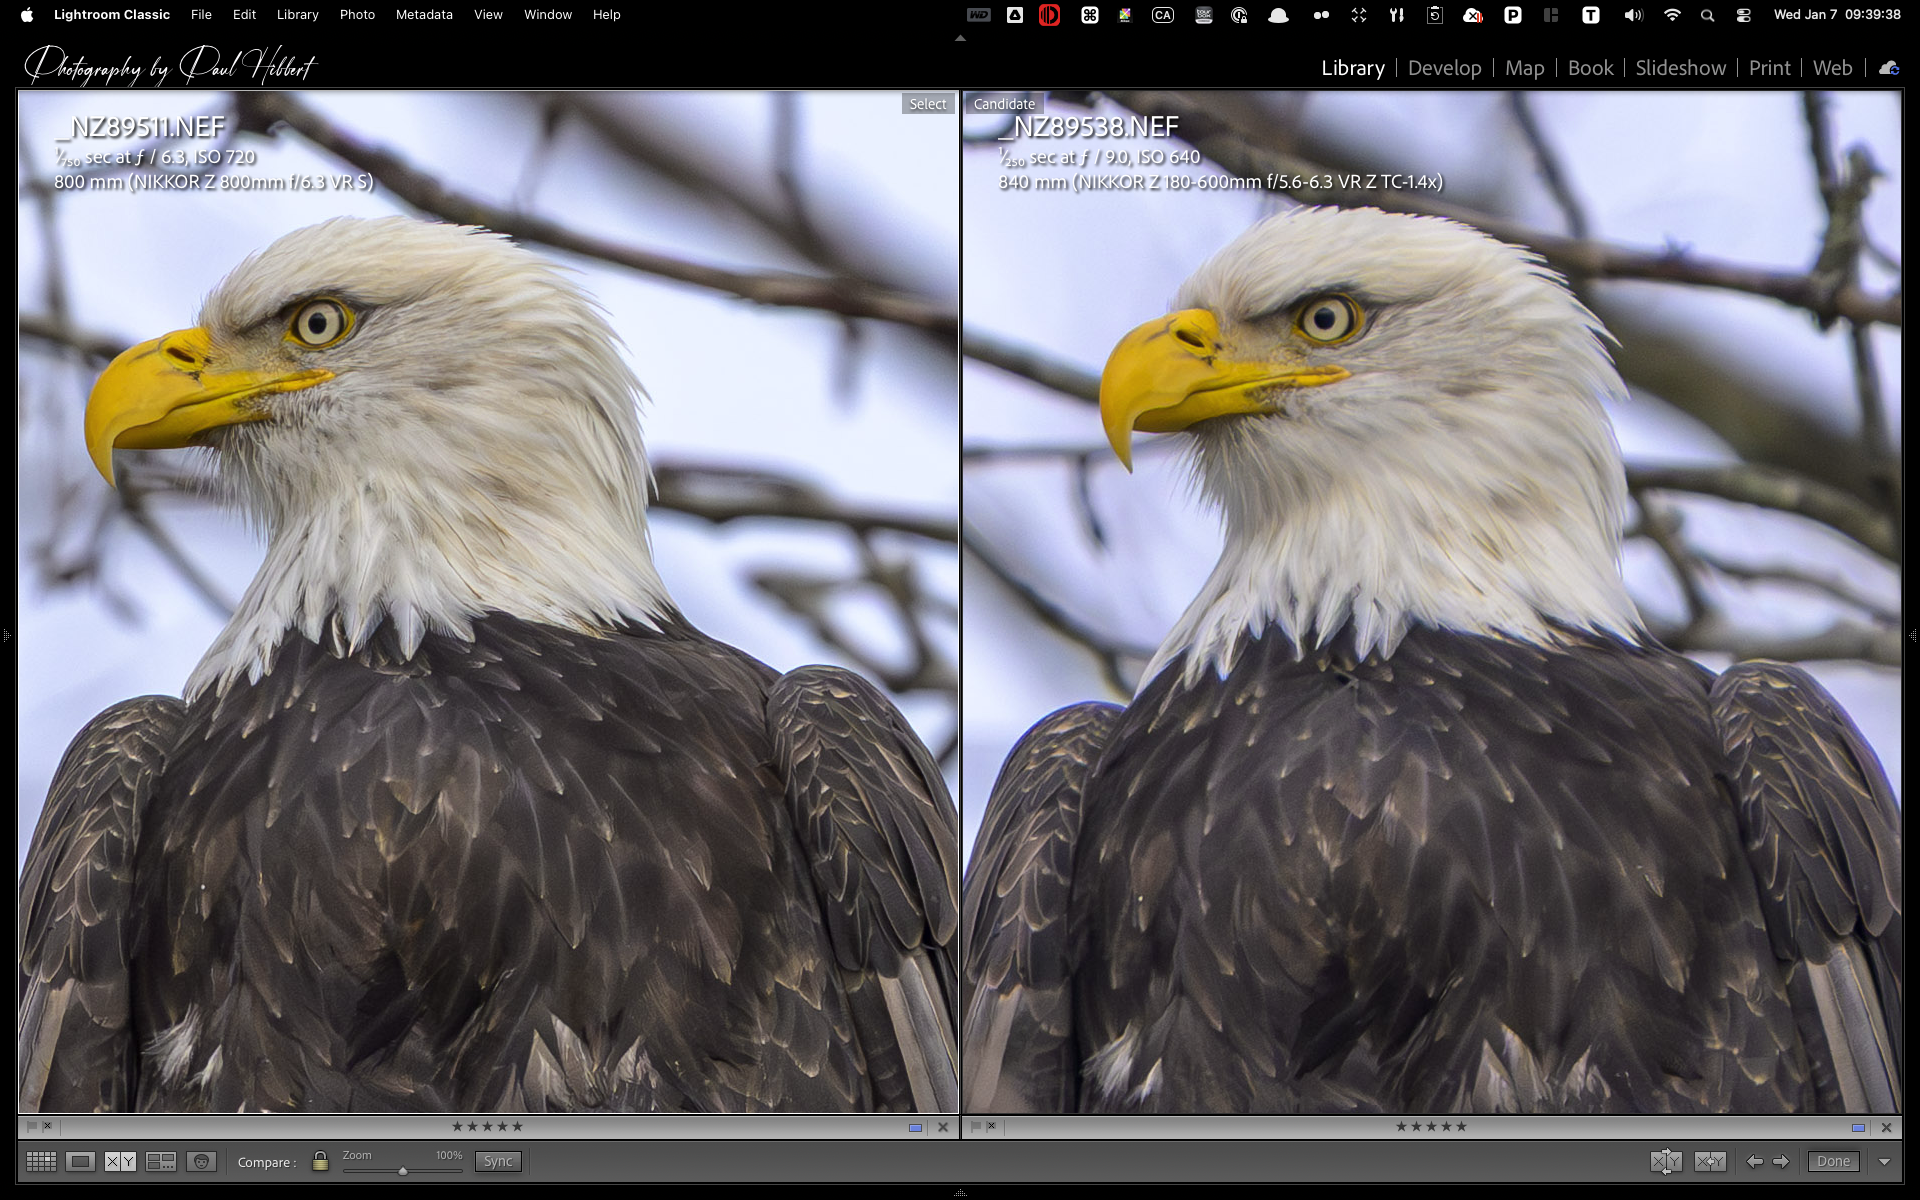Toggle the pick flag on the Select image
Screen dimensions: 1920x1200
click(31, 1126)
